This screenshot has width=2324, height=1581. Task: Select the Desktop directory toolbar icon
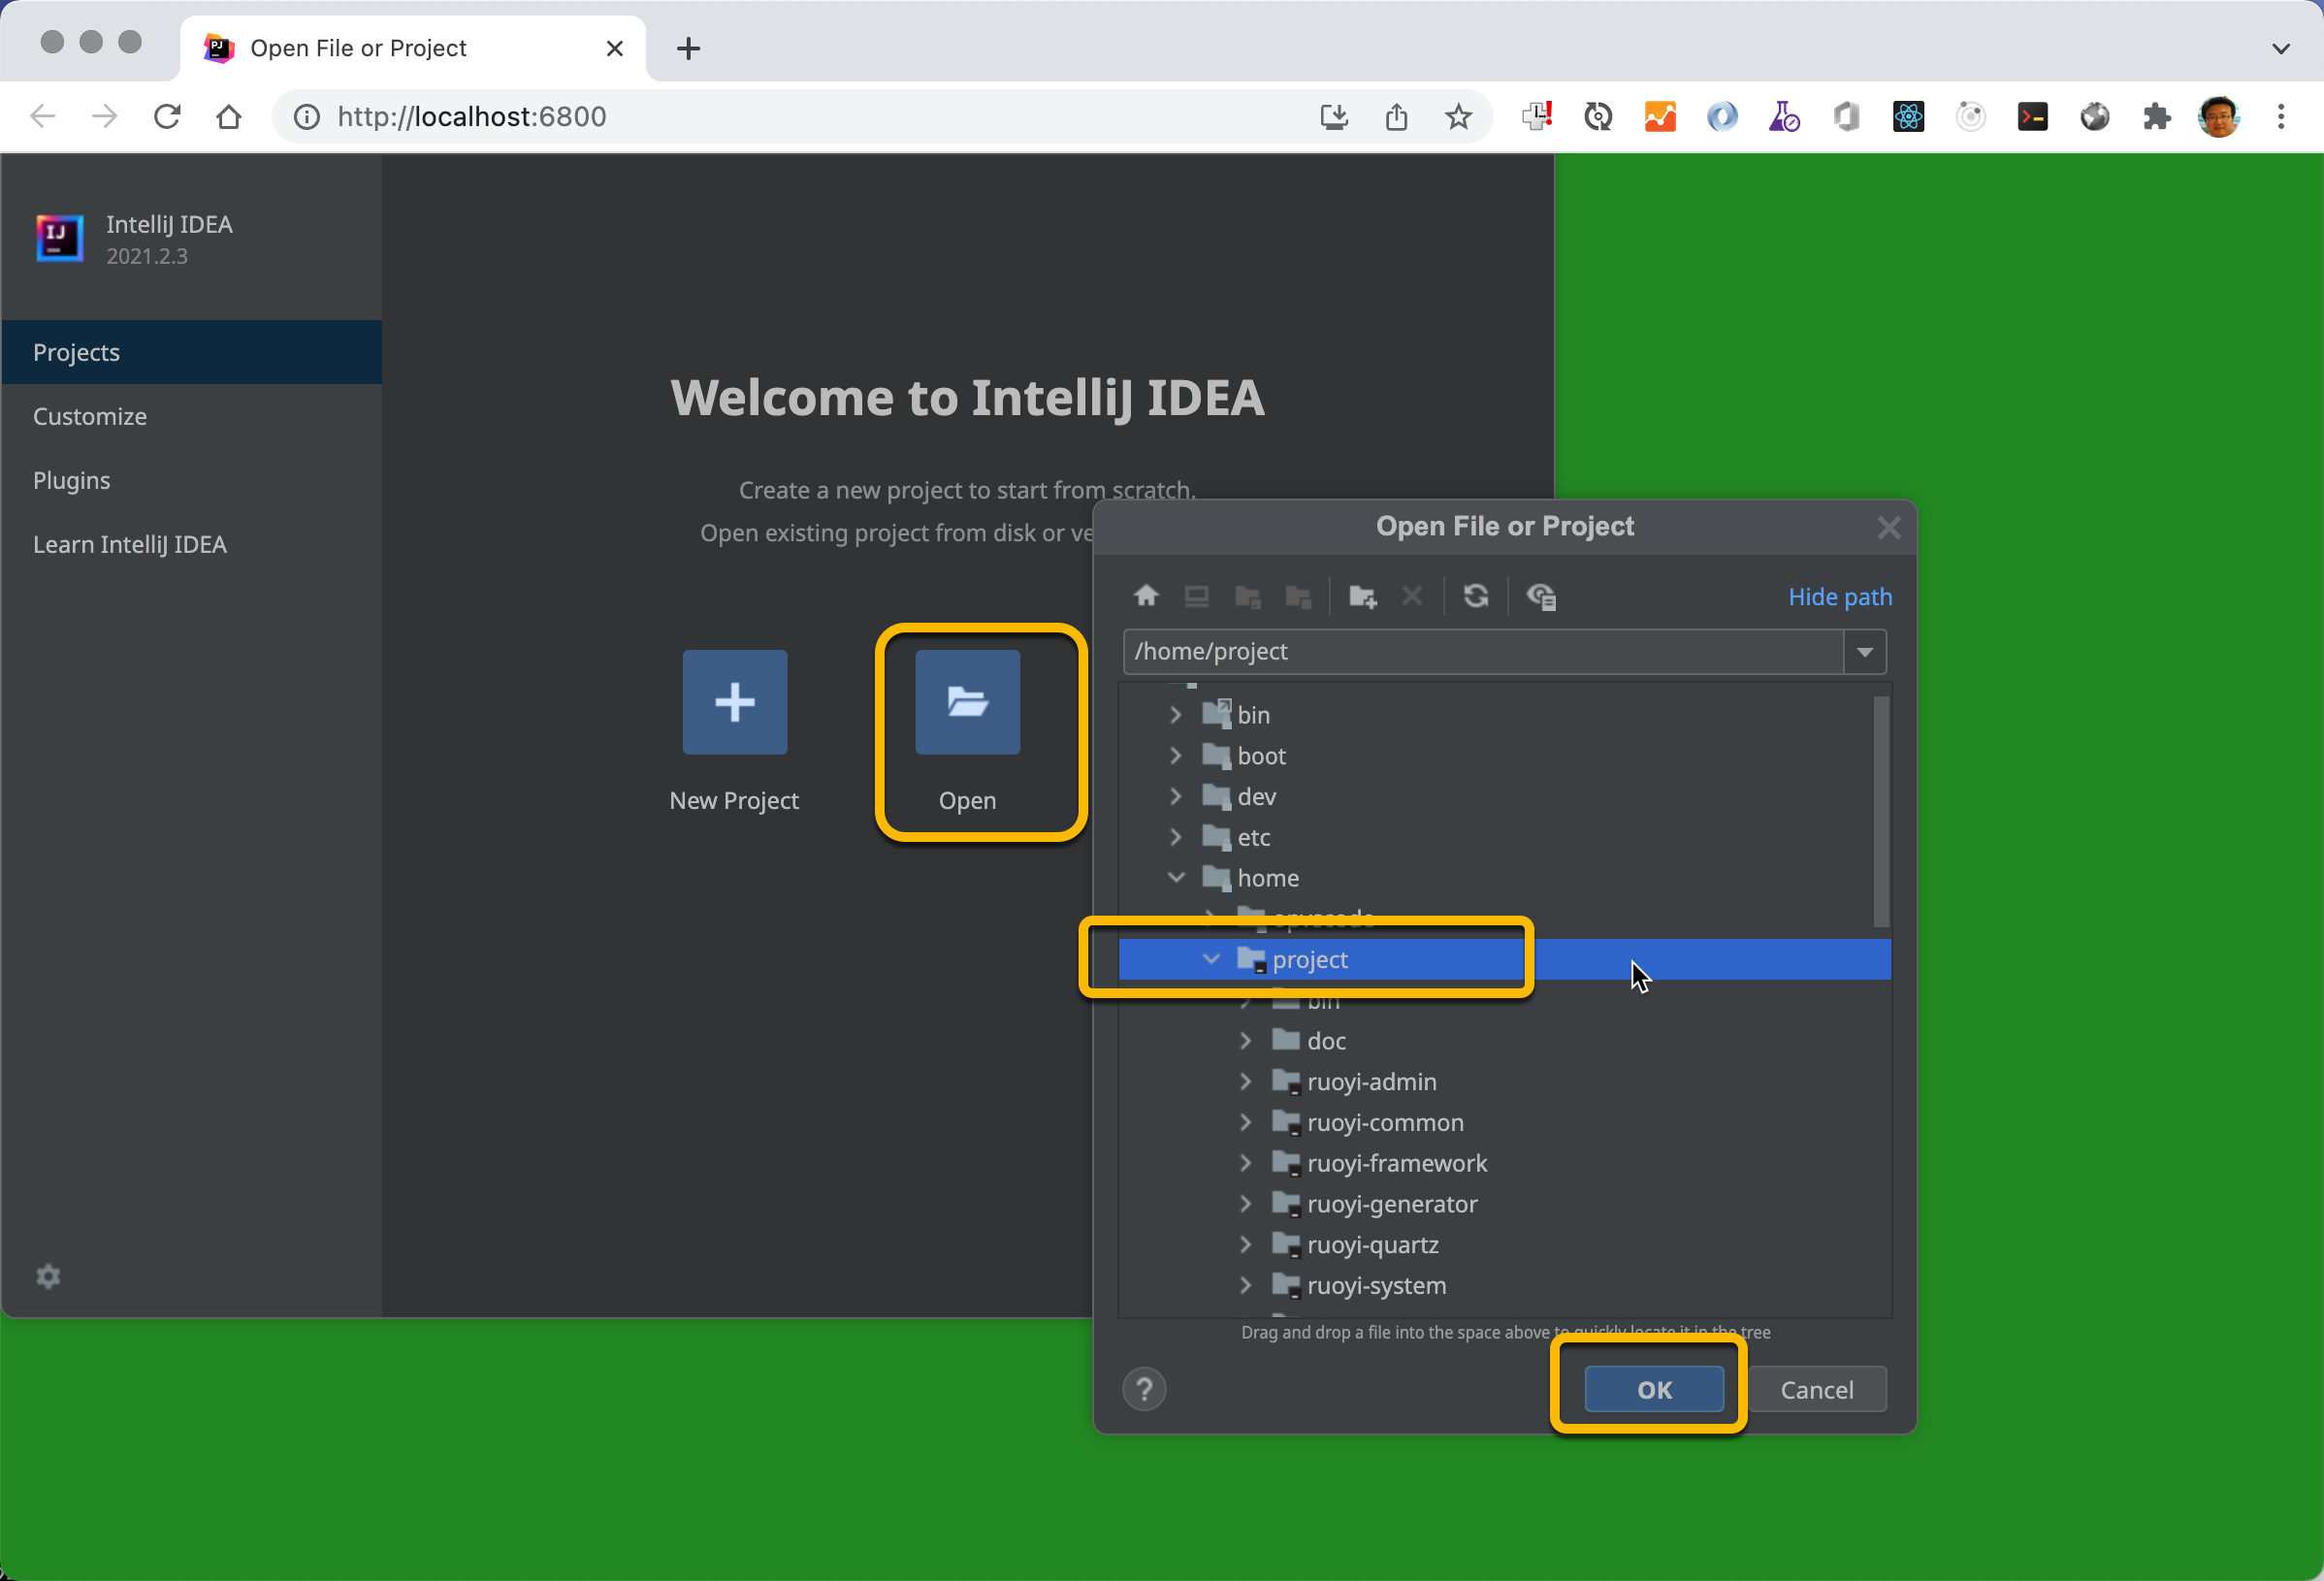(x=1197, y=596)
